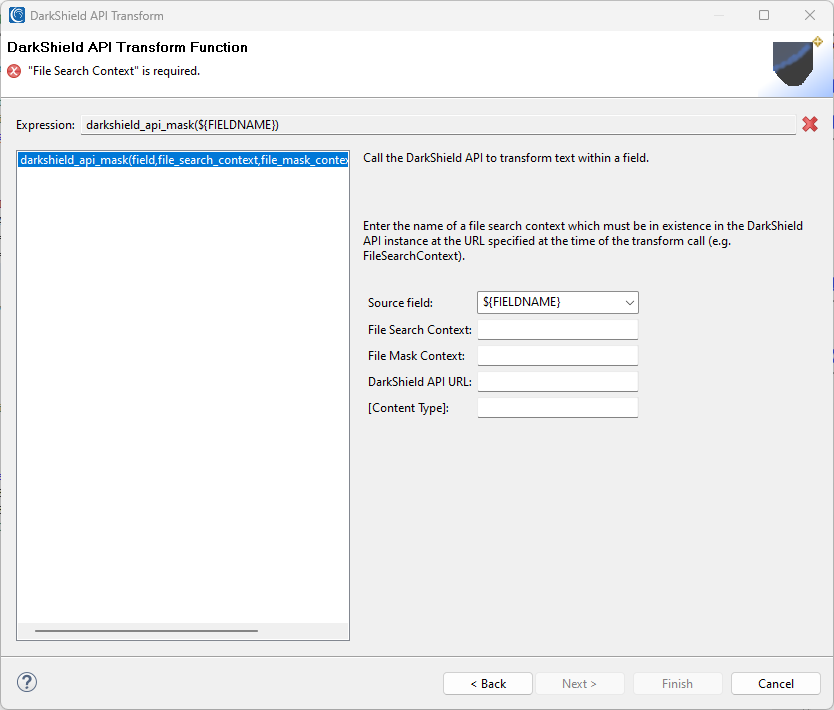This screenshot has height=710, width=834.
Task: Click the "File Search Context:" label
Action: point(420,330)
